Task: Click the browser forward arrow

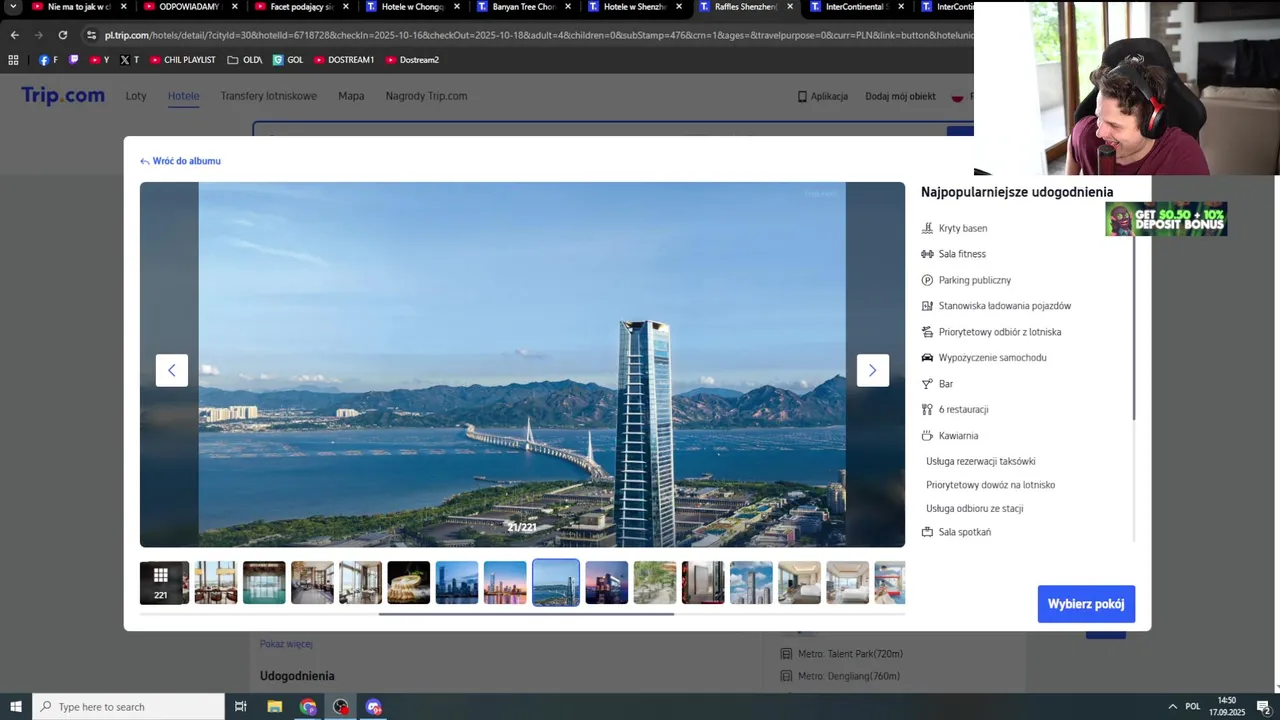Action: pyautogui.click(x=38, y=35)
